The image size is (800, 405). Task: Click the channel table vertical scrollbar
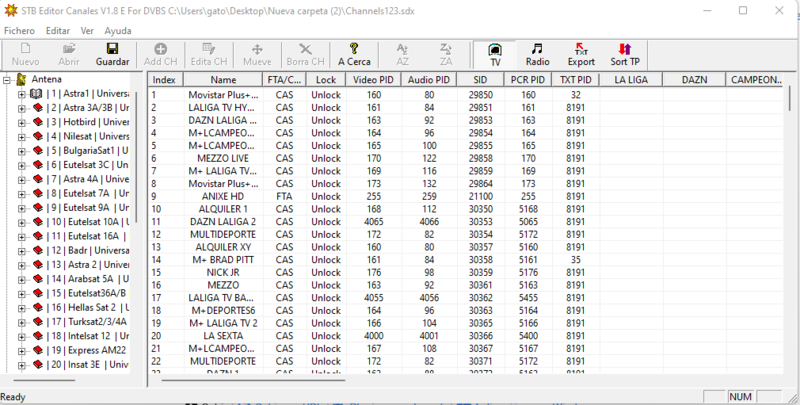tap(791, 98)
